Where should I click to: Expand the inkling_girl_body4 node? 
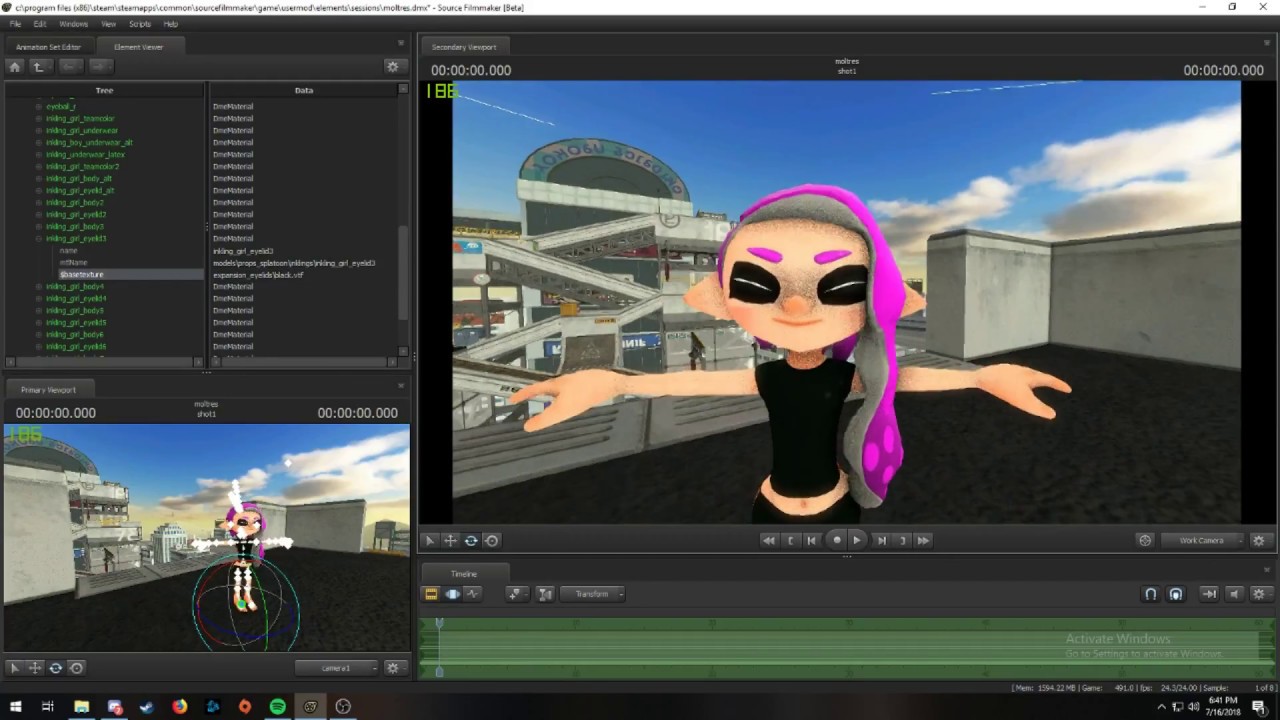coord(39,287)
